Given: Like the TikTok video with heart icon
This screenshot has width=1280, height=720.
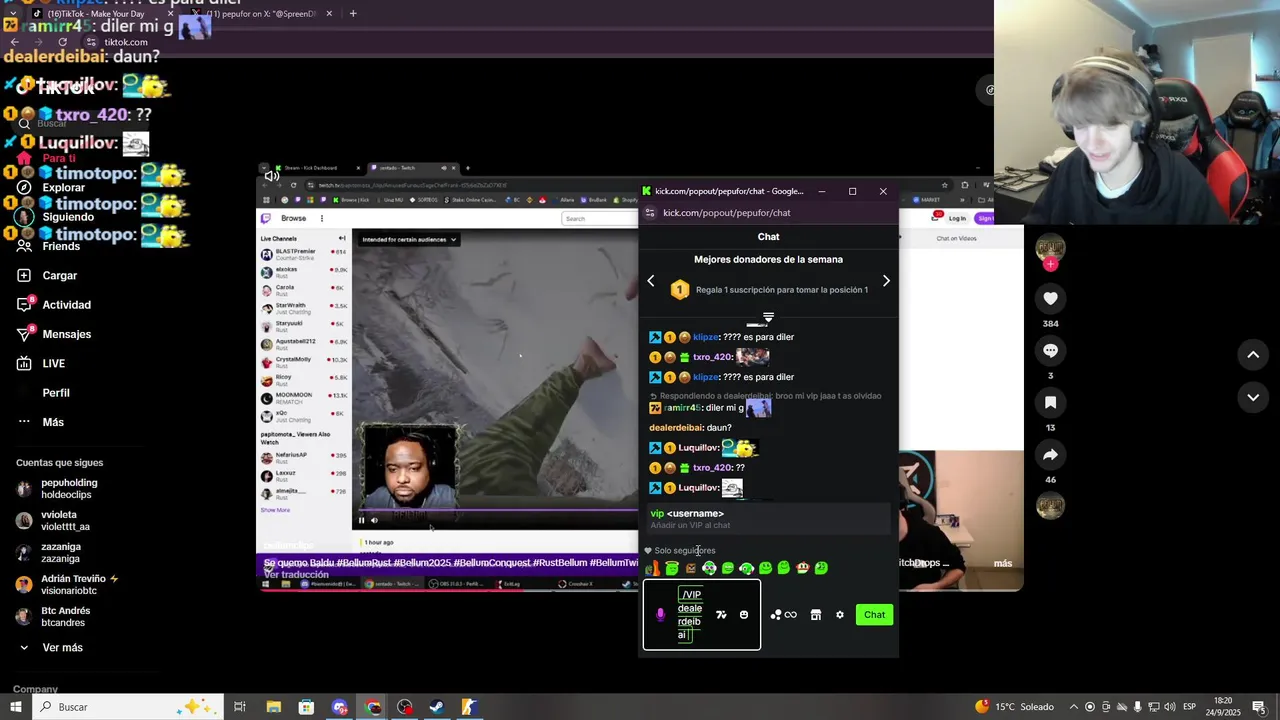Looking at the screenshot, I should pyautogui.click(x=1050, y=298).
